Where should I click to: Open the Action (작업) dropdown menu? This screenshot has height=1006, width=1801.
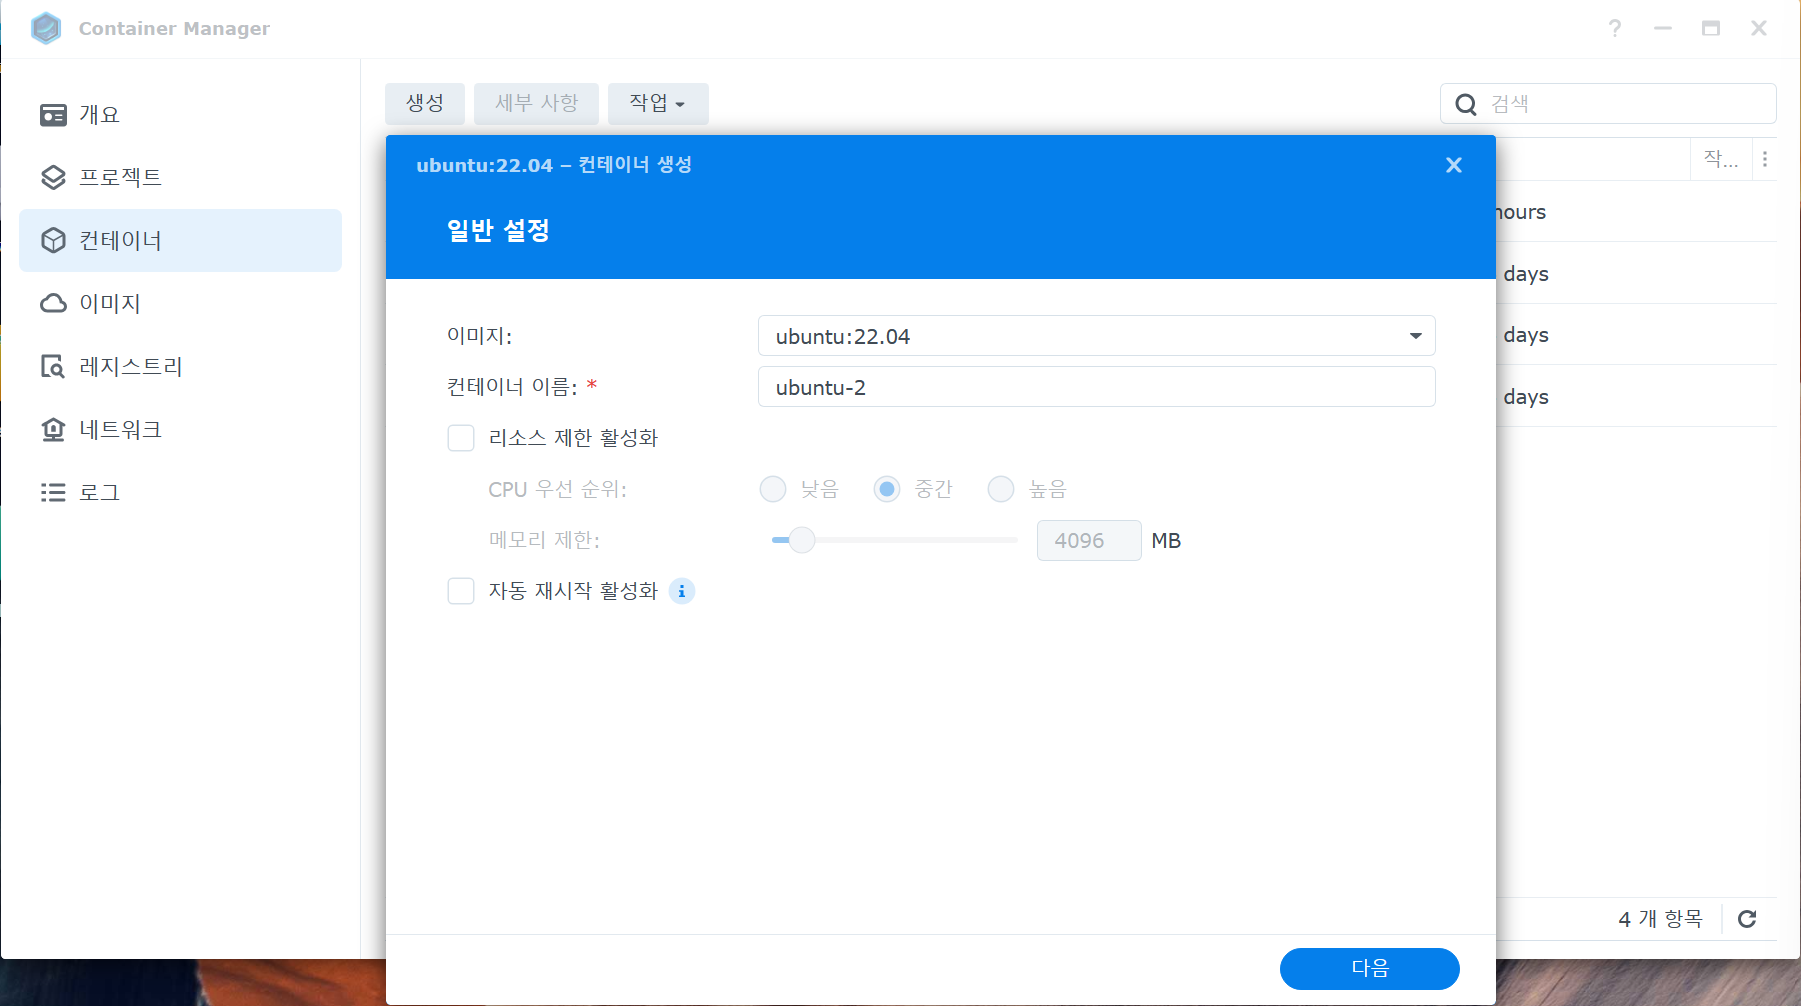point(657,104)
